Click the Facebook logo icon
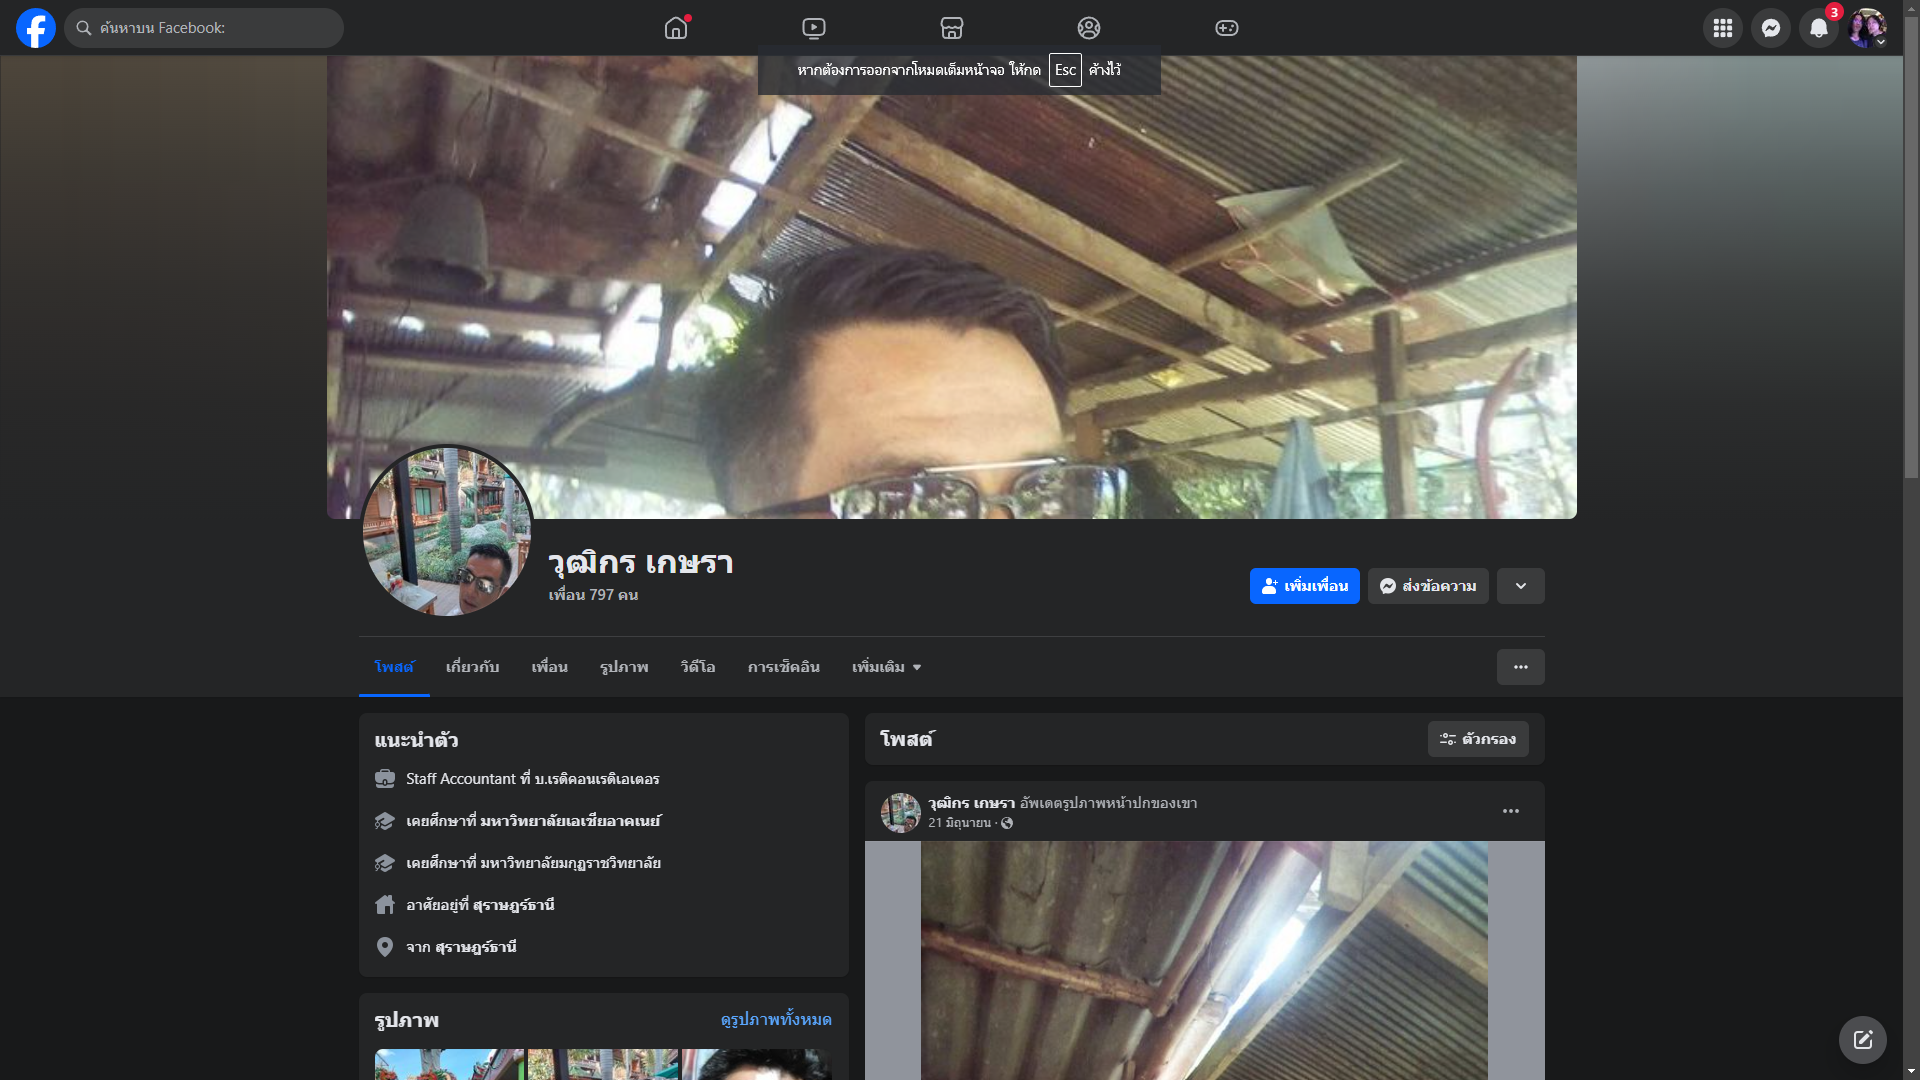Viewport: 1920px width, 1080px height. coord(36,28)
